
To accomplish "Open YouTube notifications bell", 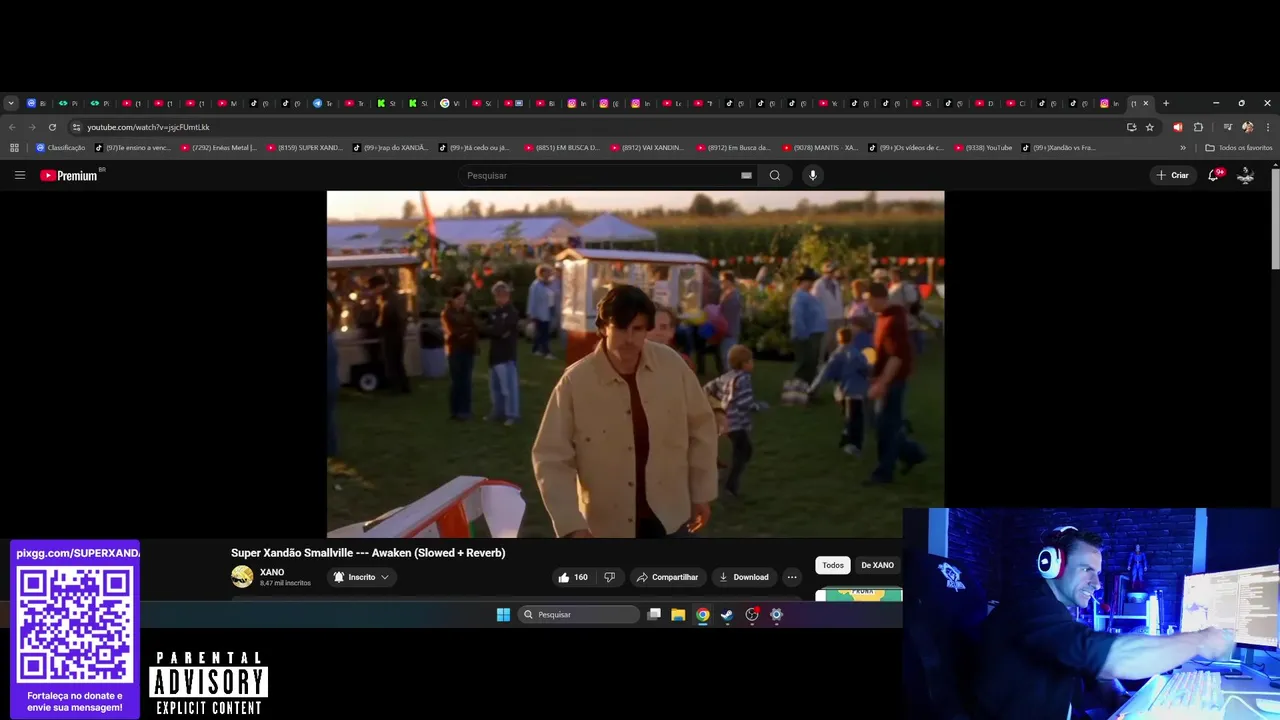I will tap(1214, 175).
